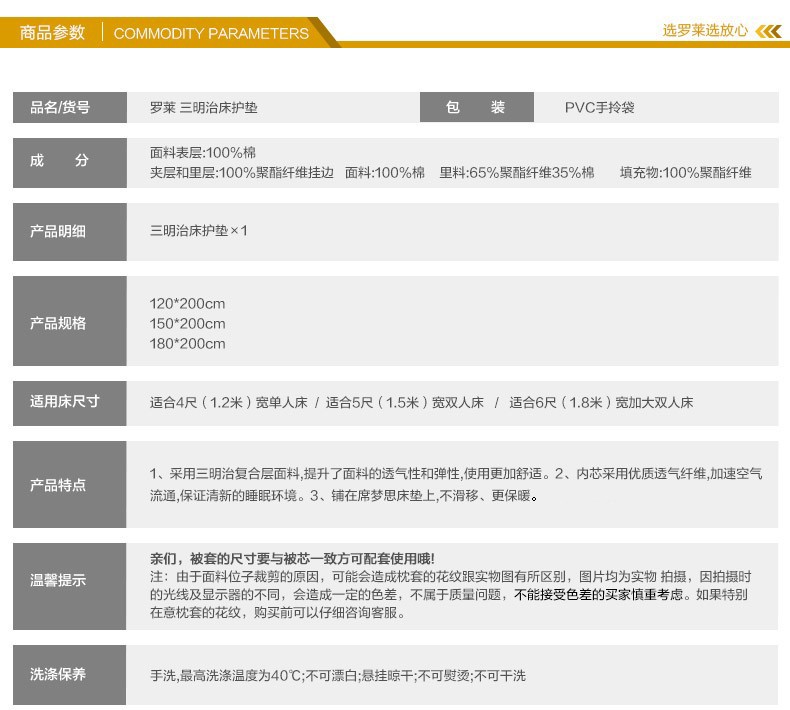Select the '适用床尺寸' label cell
Image resolution: width=790 pixels, height=710 pixels.
[x=70, y=403]
